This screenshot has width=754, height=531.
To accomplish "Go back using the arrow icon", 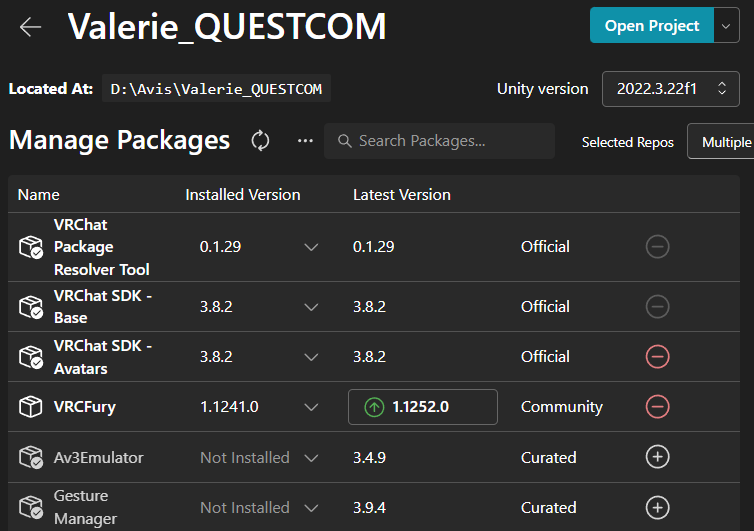I will (x=31, y=27).
